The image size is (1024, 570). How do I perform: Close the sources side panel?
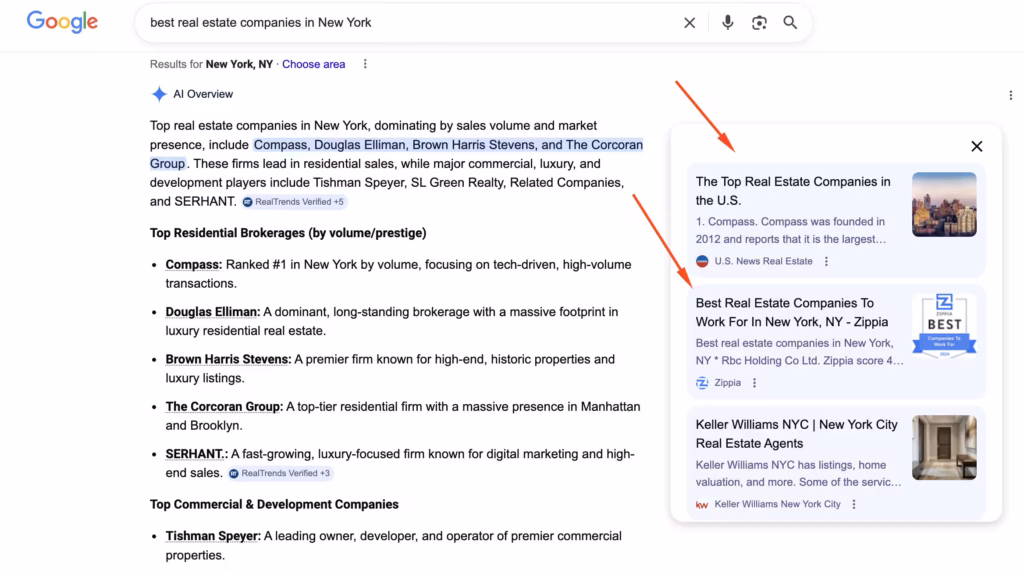[976, 146]
